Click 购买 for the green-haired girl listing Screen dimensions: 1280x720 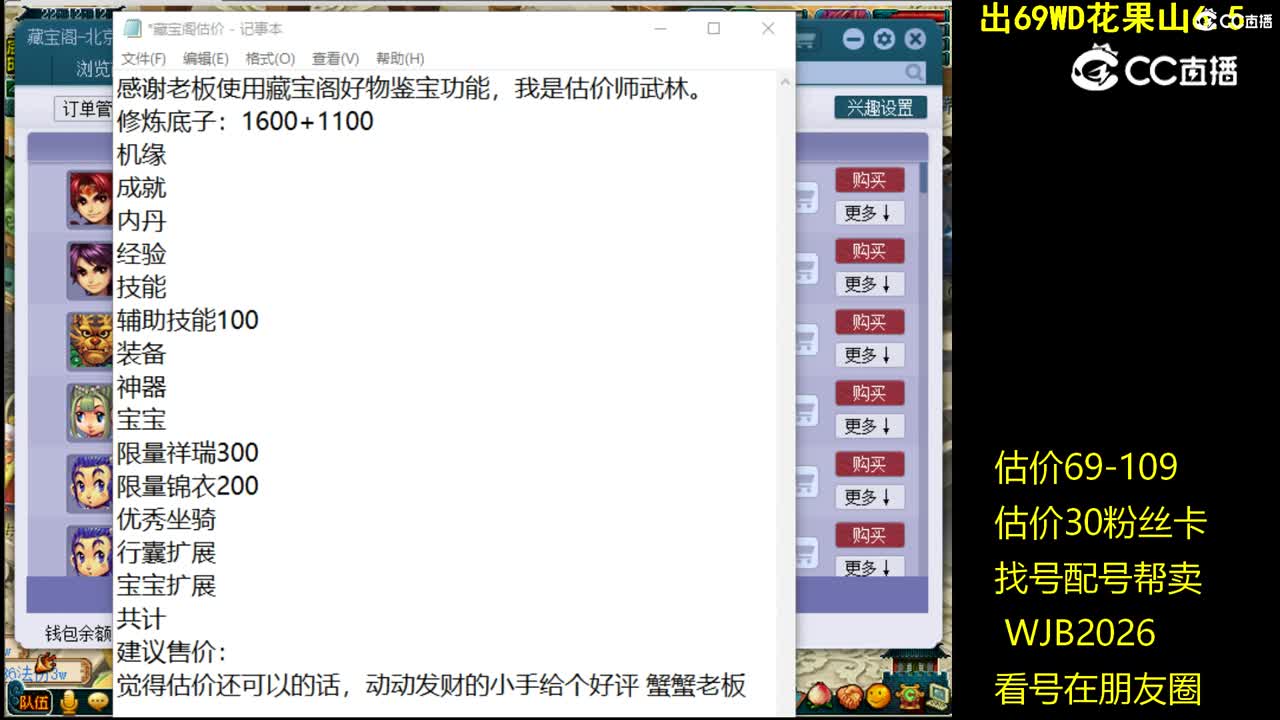(x=870, y=393)
